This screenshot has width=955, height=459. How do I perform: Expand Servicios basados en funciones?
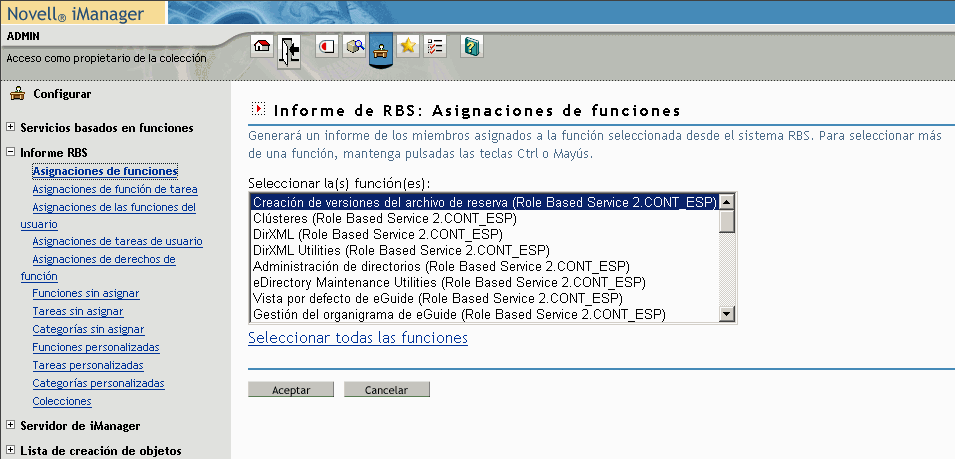[x=10, y=127]
